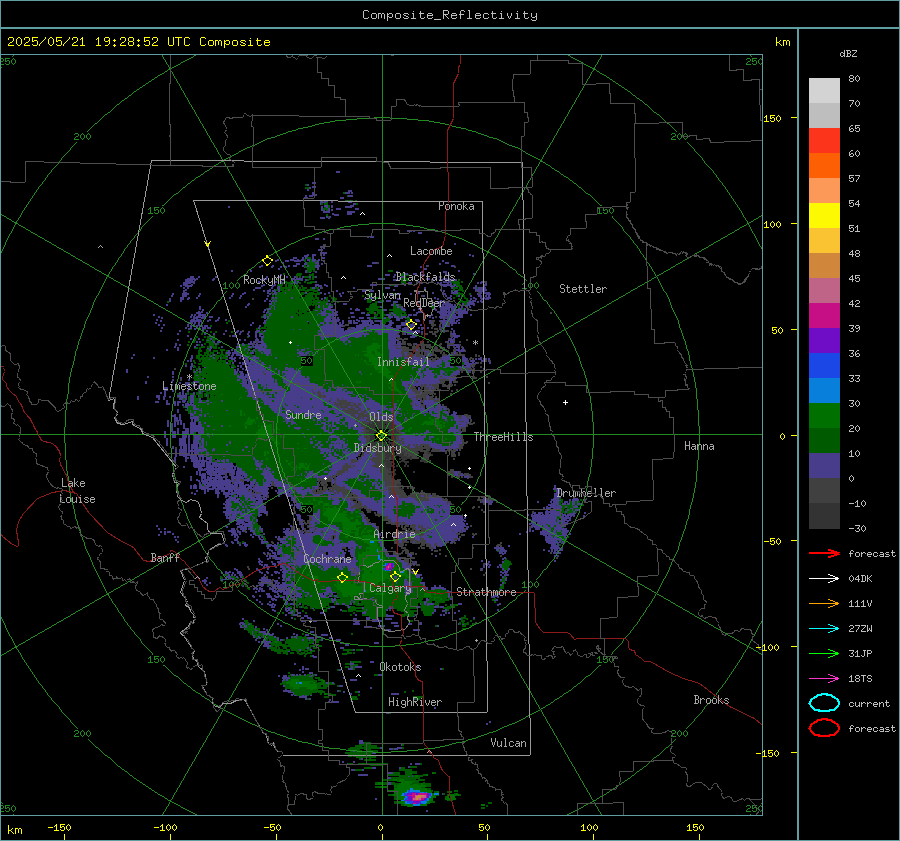Click the yellow diamond marker below Cochrane
The width and height of the screenshot is (900, 841).
[x=342, y=577]
